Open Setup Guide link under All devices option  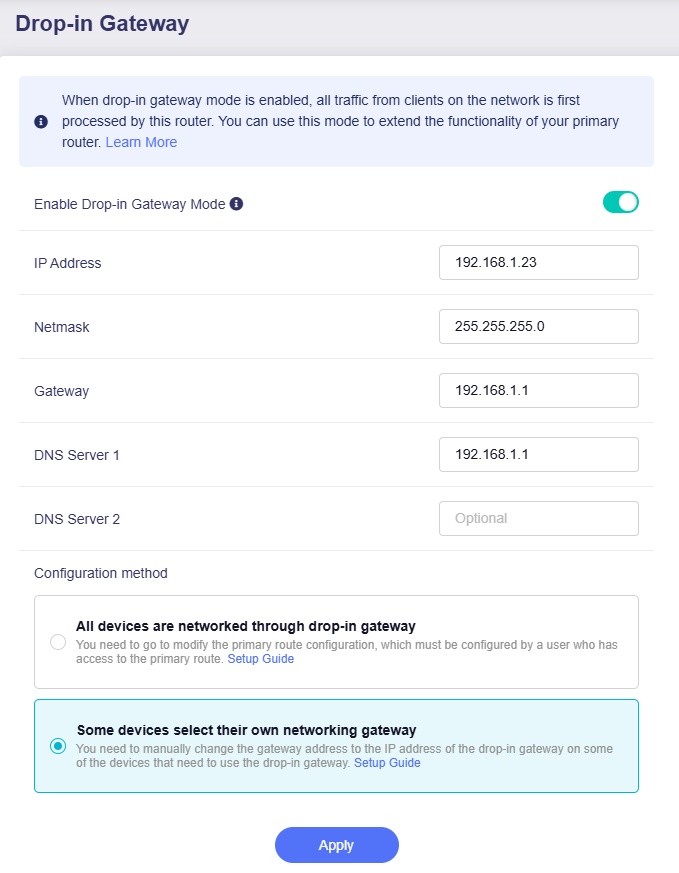260,659
